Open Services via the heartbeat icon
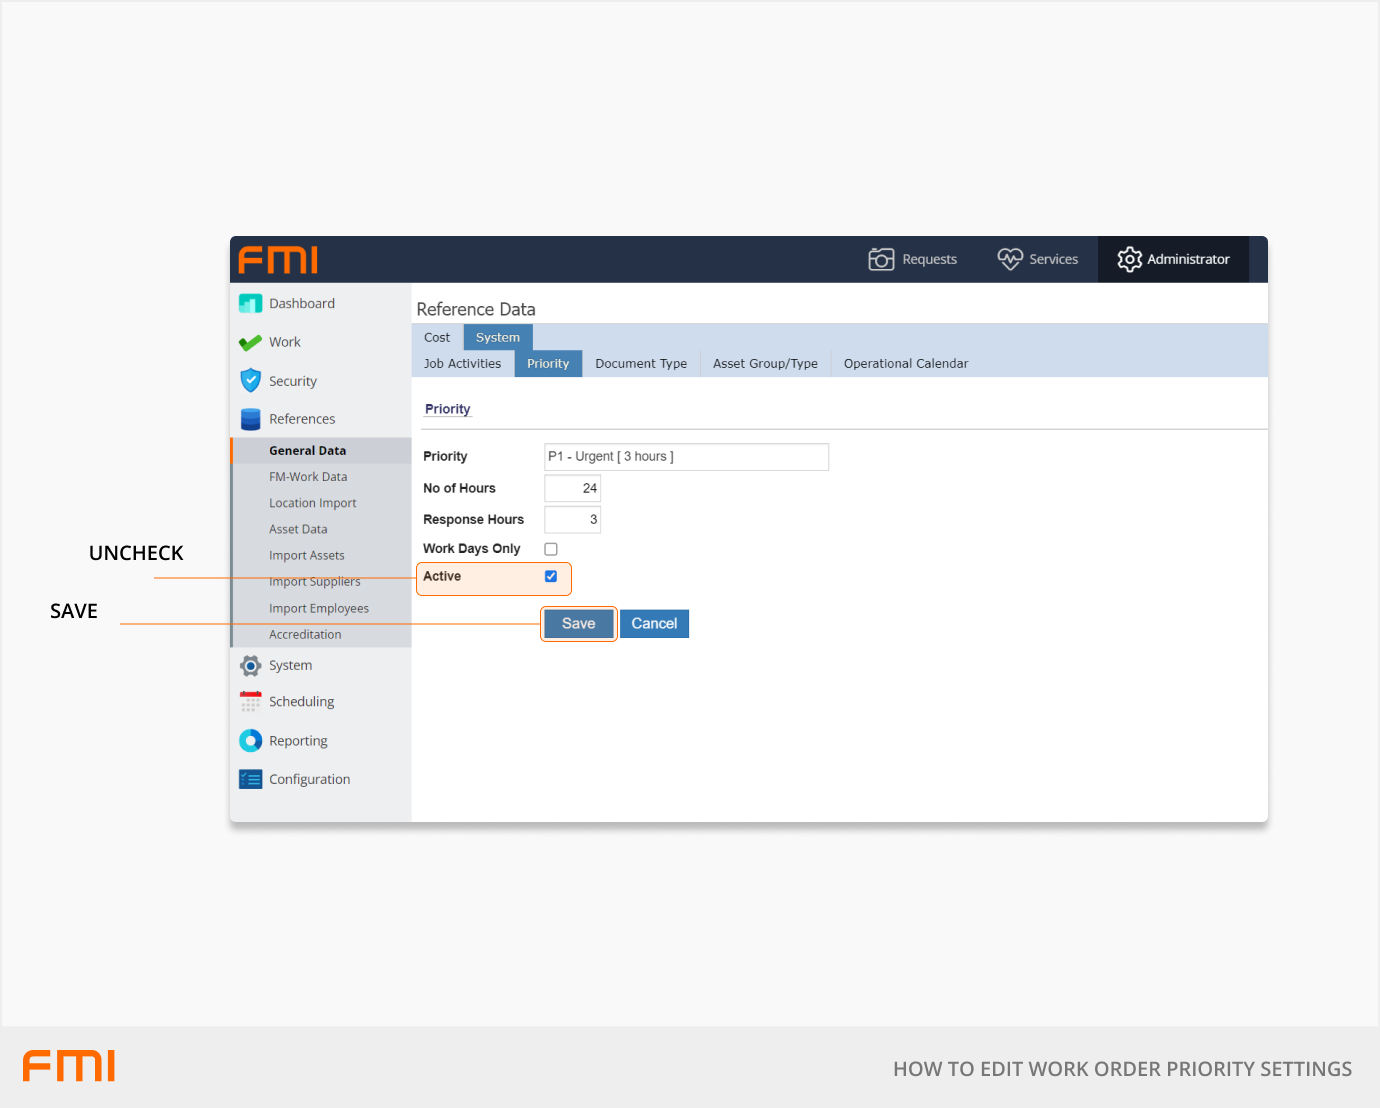Image resolution: width=1380 pixels, height=1108 pixels. coord(1010,260)
